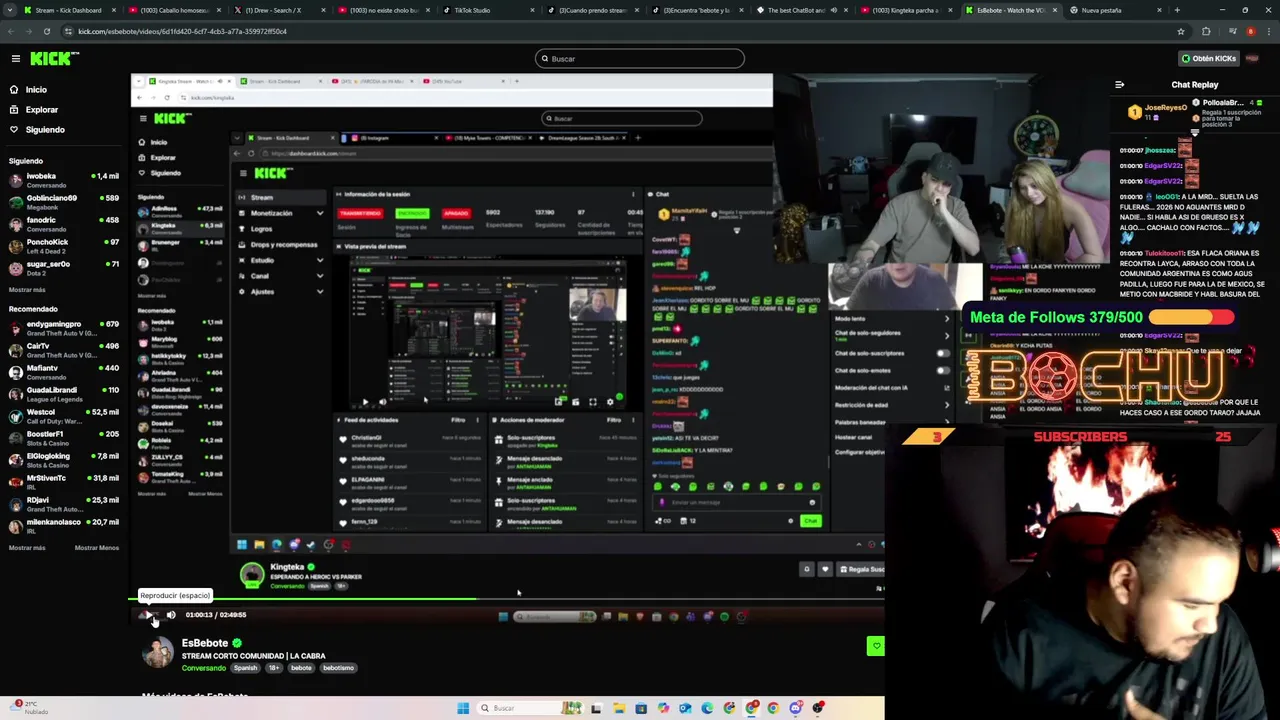Screen dimensions: 1280x720
Task: Switch to TikTok Studio tab
Action: coord(487,10)
